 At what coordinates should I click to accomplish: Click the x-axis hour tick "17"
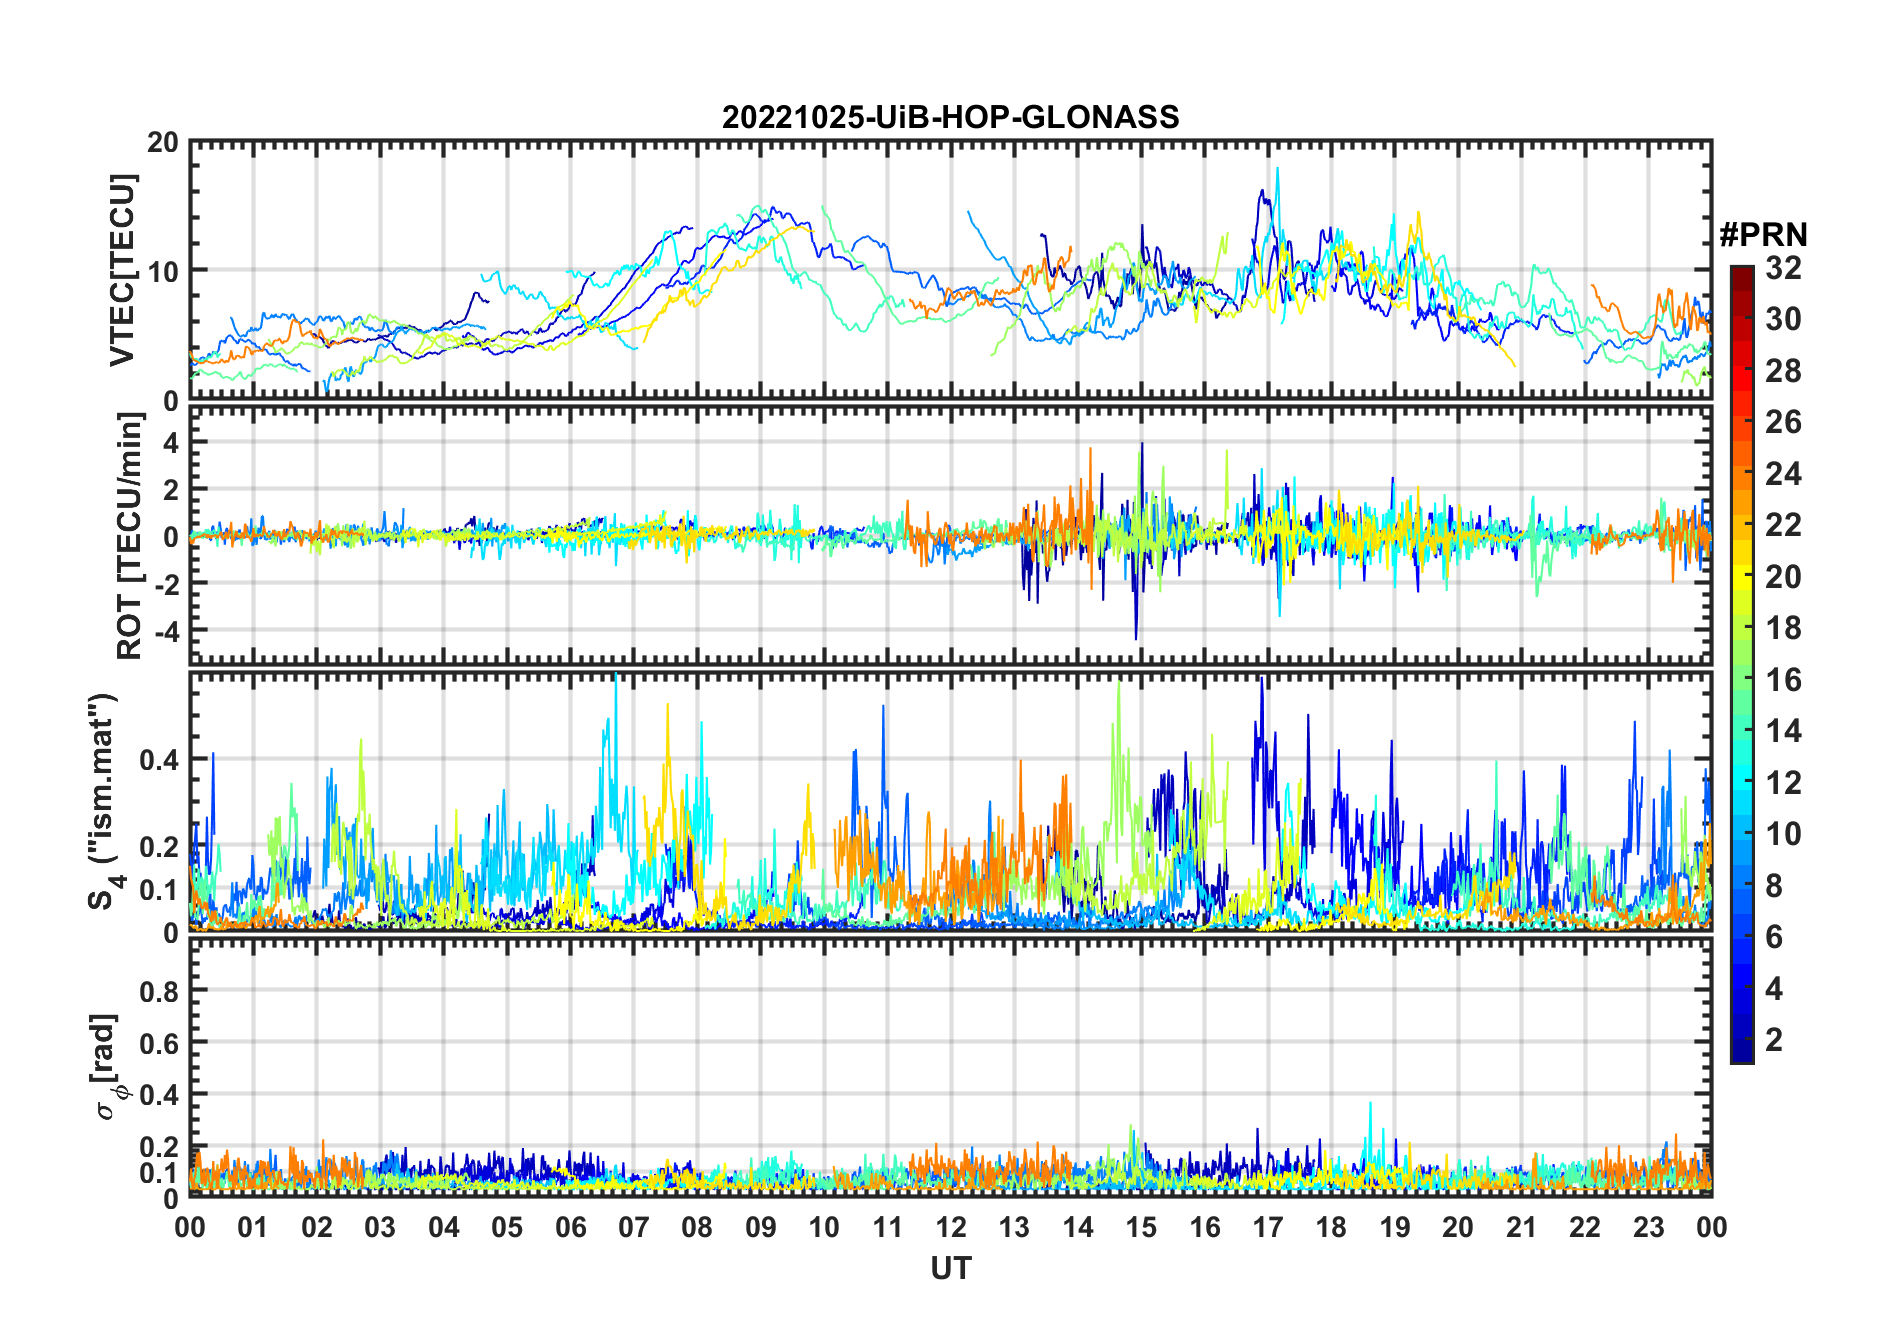coord(1268,1227)
